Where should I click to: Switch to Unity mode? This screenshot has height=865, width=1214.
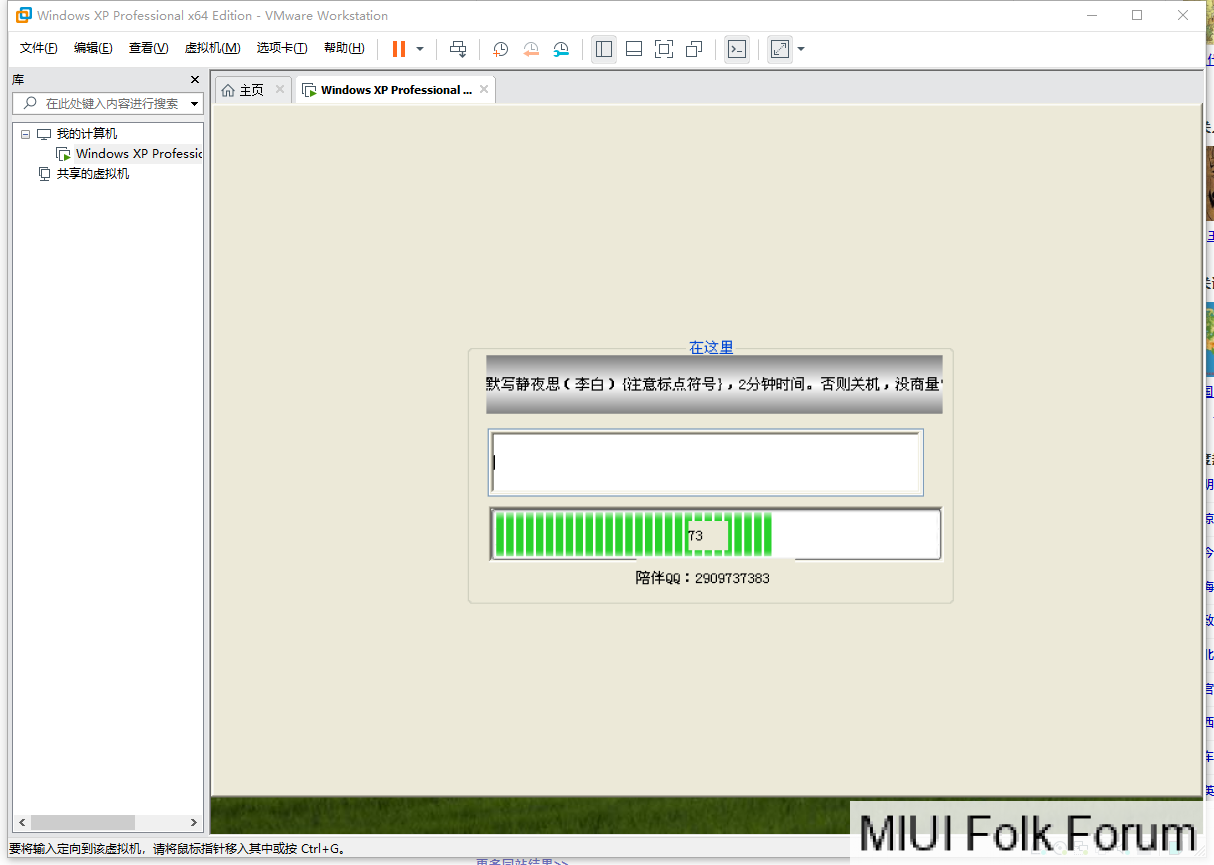pyautogui.click(x=694, y=49)
